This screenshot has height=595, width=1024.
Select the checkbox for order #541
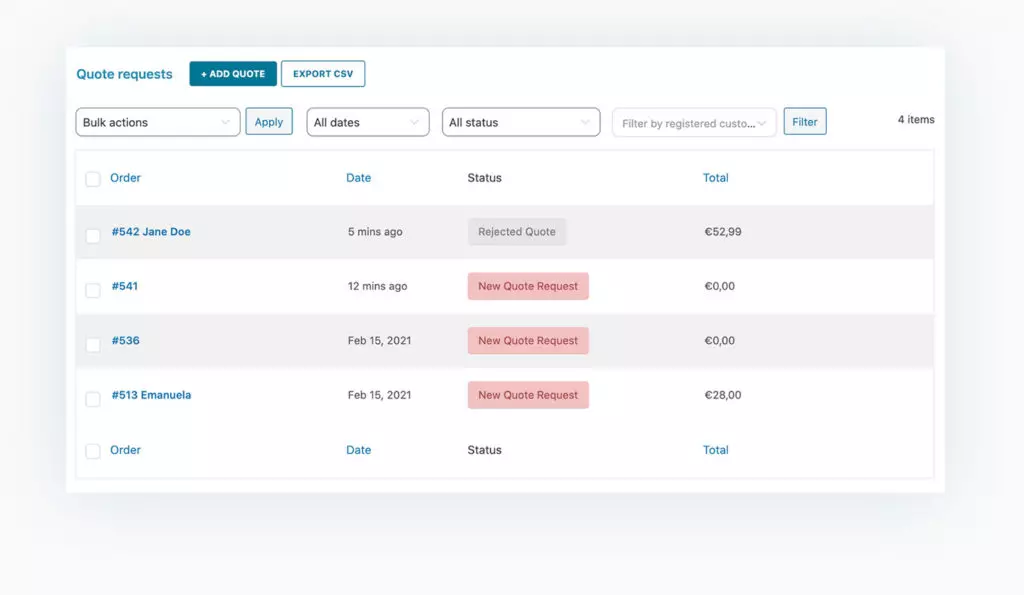coord(93,290)
